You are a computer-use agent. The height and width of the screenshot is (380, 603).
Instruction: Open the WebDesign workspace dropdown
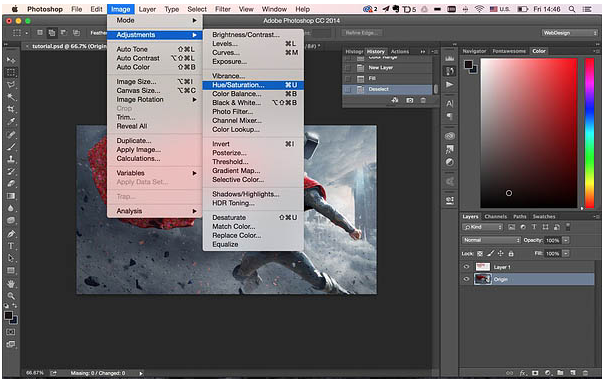[570, 33]
